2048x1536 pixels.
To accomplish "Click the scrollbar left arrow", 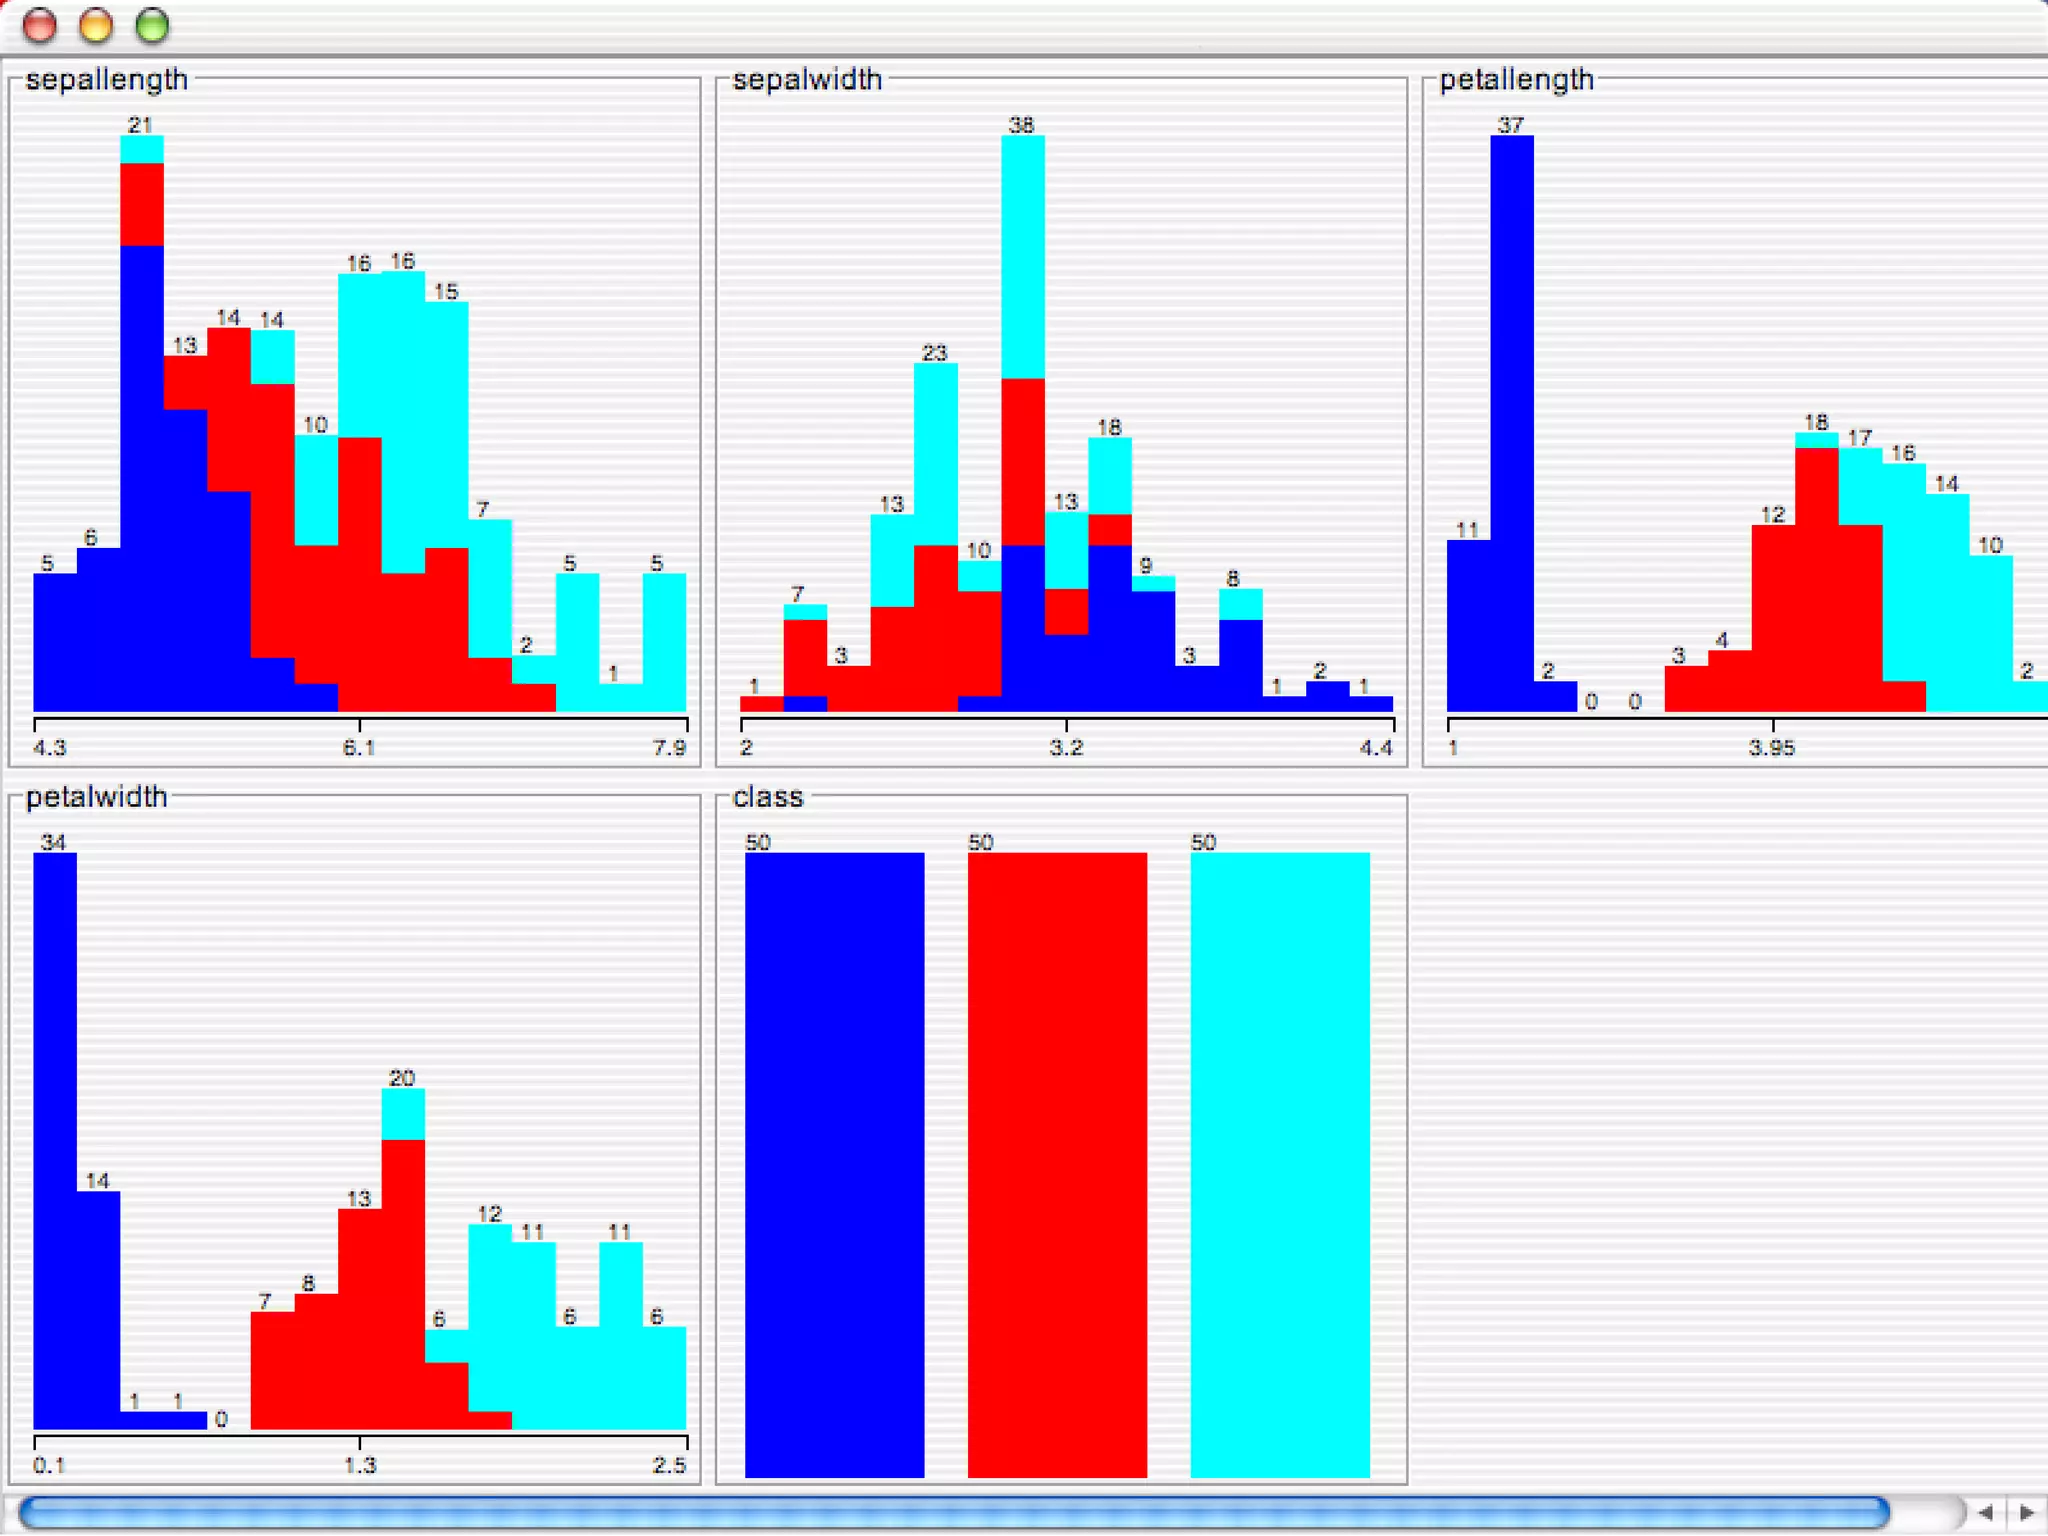I will click(1985, 1512).
